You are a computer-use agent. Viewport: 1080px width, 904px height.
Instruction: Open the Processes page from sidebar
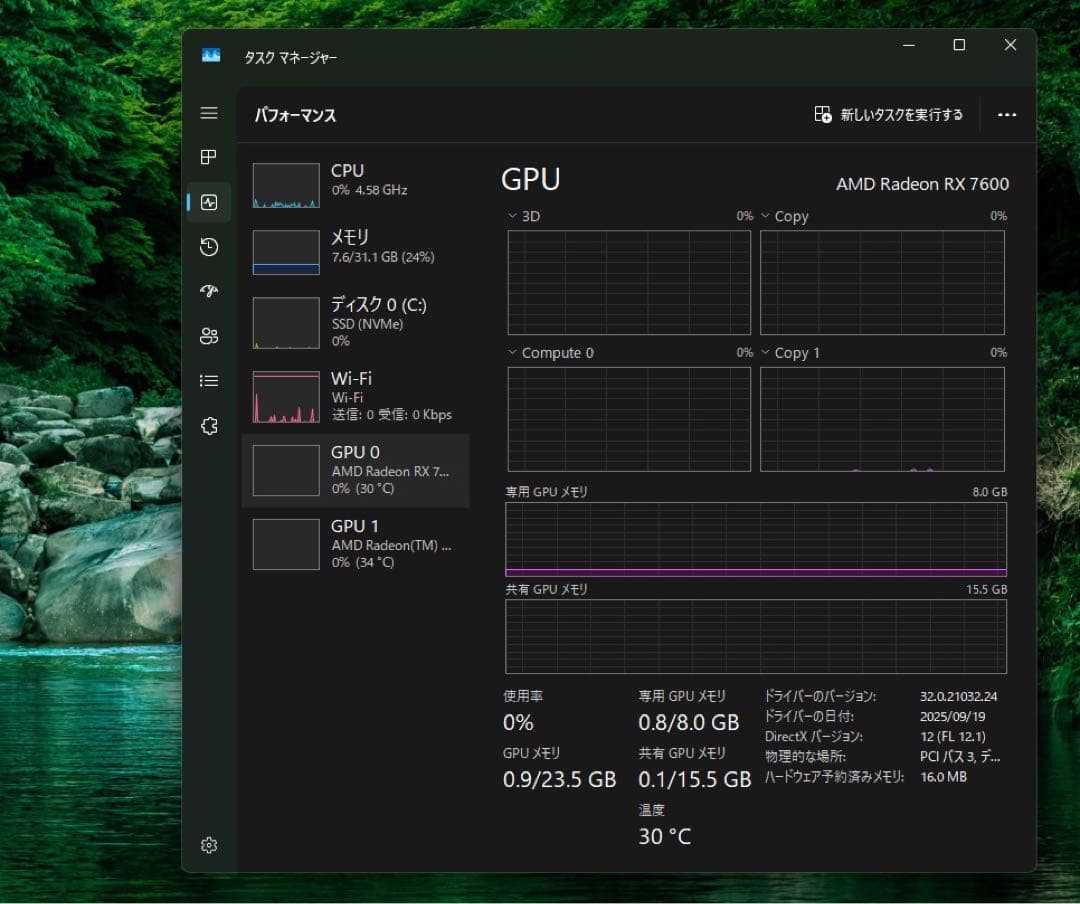pyautogui.click(x=209, y=157)
